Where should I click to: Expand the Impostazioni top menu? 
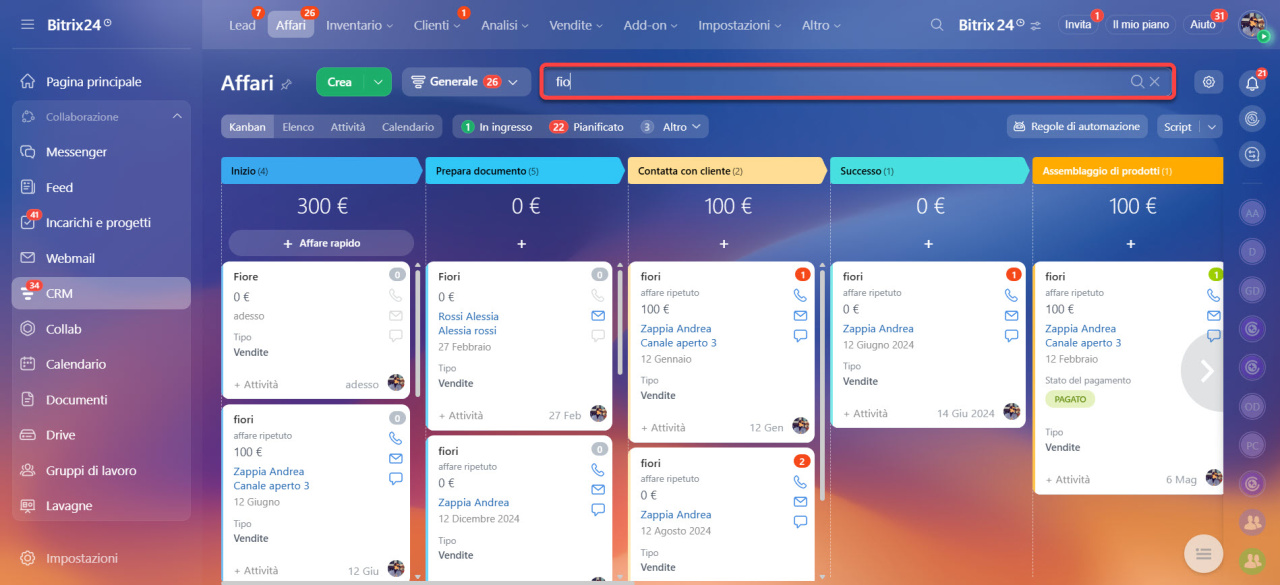pyautogui.click(x=741, y=25)
